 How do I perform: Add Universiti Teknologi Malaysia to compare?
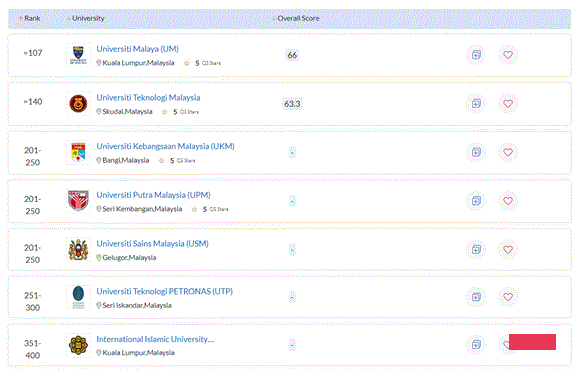tap(476, 104)
